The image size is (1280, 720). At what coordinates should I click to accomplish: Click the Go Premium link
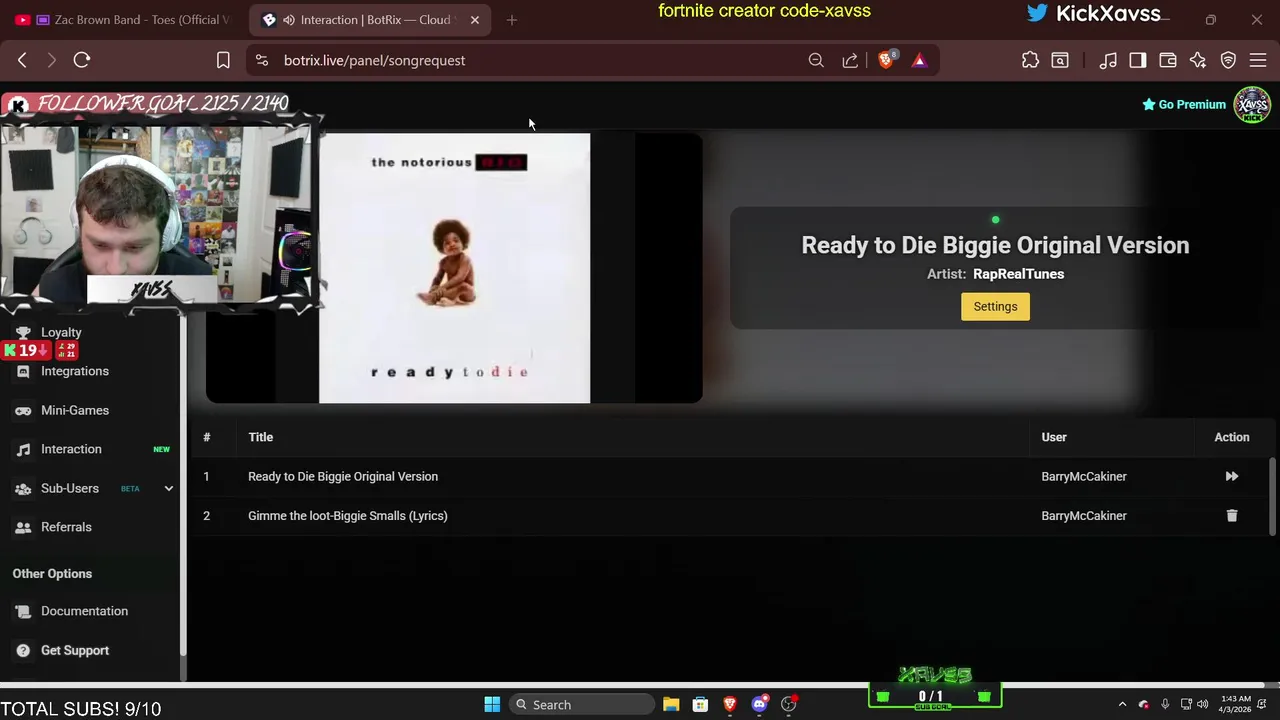click(x=1184, y=104)
